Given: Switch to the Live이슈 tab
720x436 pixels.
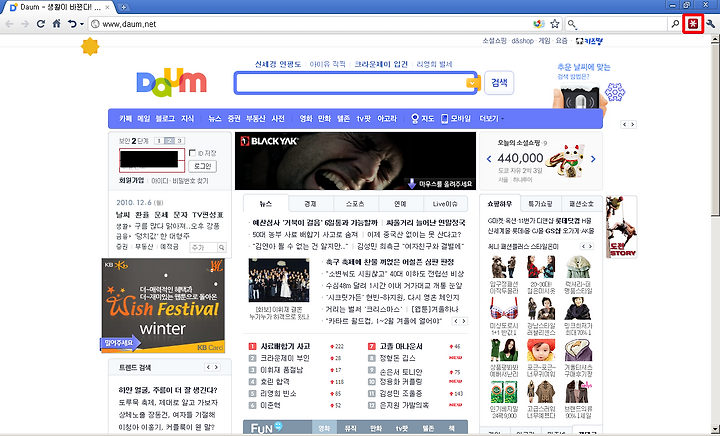Looking at the screenshot, I should (x=445, y=204).
